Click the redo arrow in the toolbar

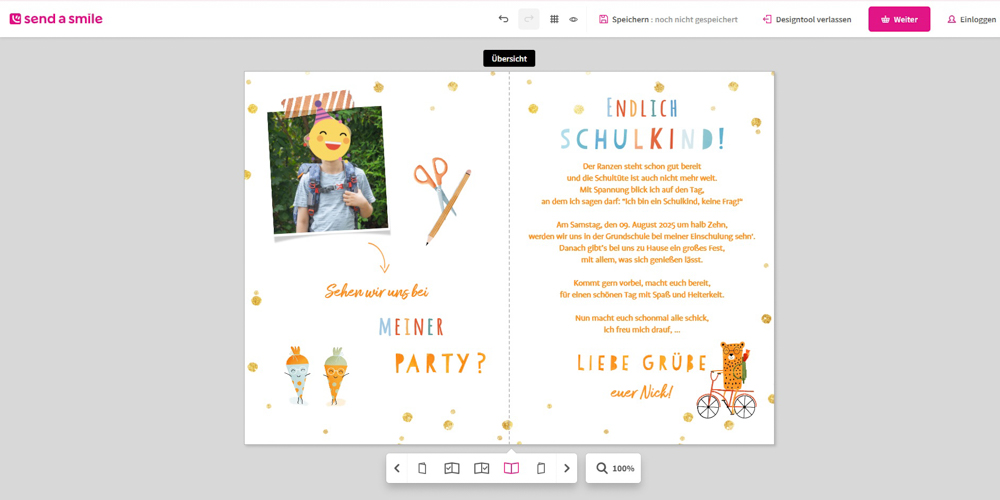528,19
